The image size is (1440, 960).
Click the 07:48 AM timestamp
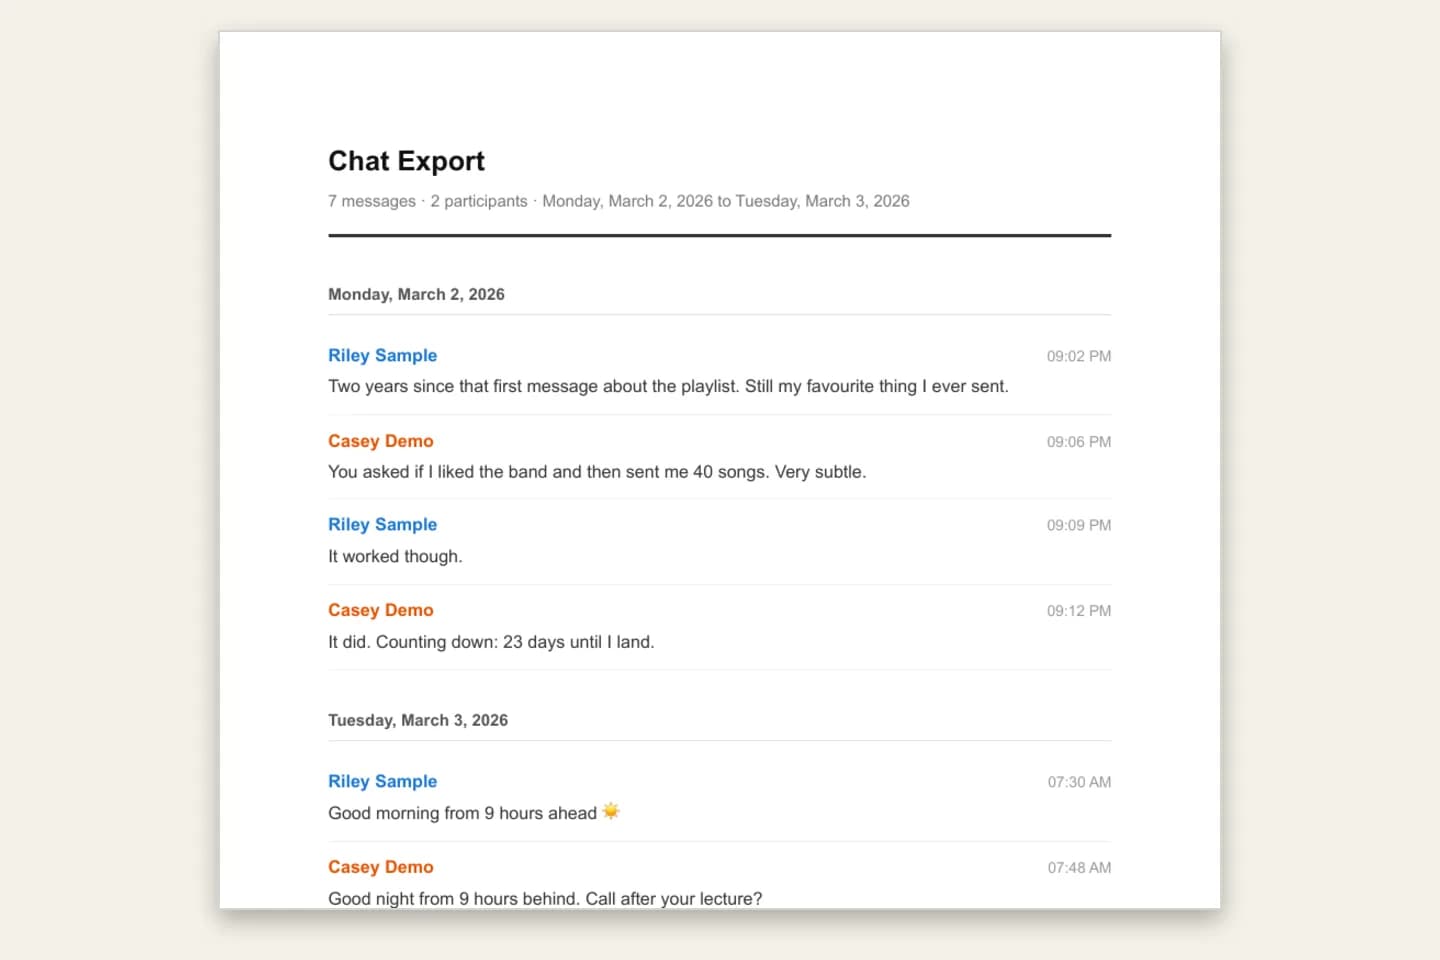[1079, 868]
